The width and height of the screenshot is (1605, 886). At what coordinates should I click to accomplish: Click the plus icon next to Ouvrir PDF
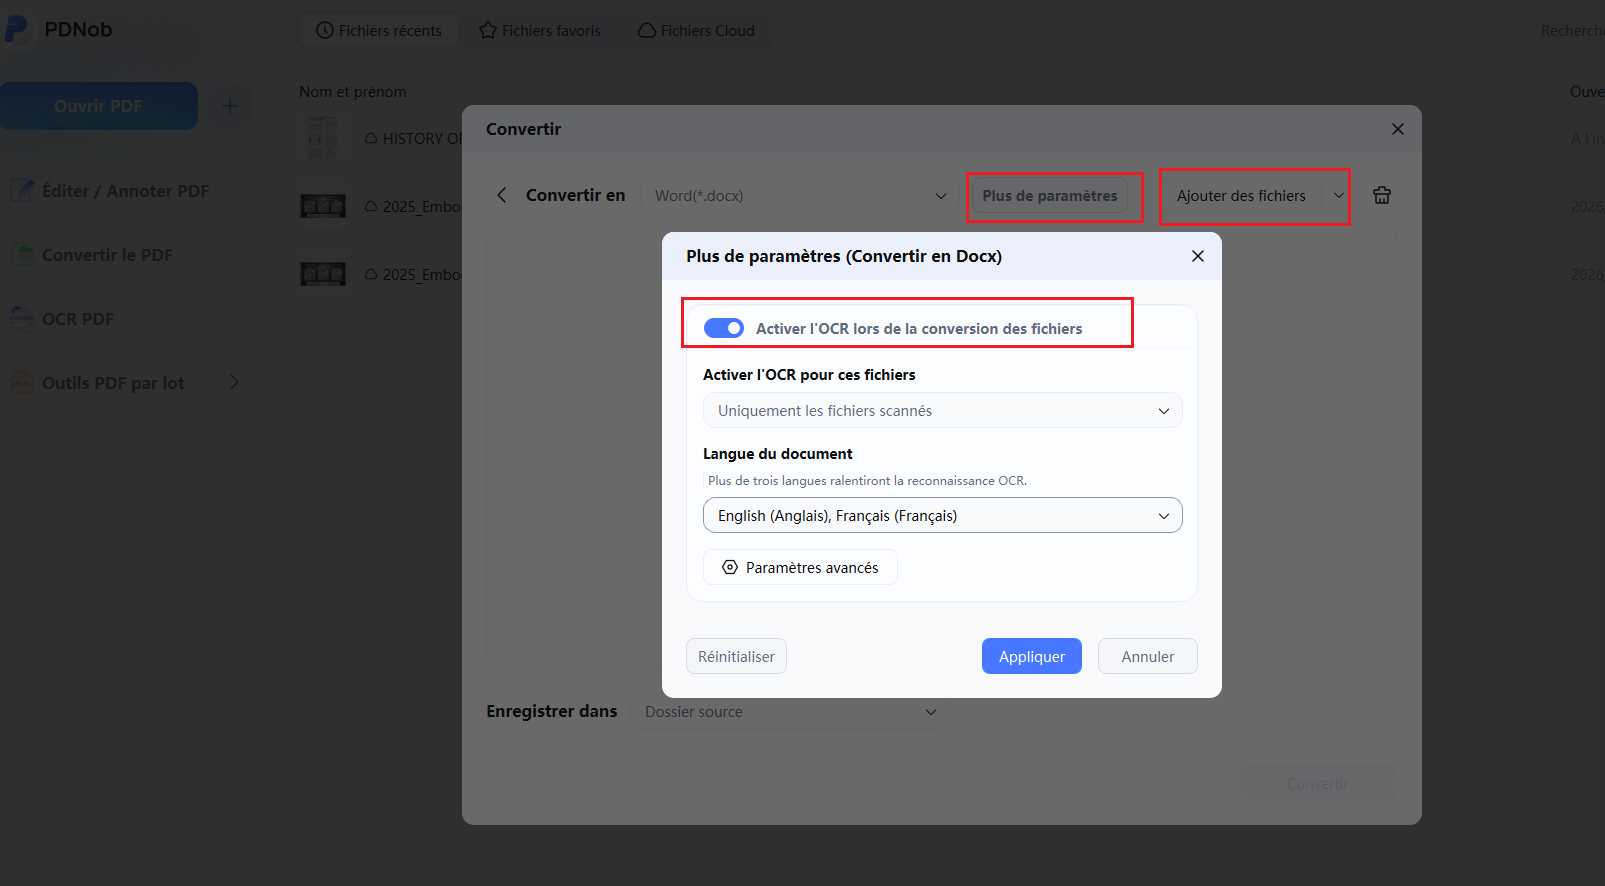229,106
